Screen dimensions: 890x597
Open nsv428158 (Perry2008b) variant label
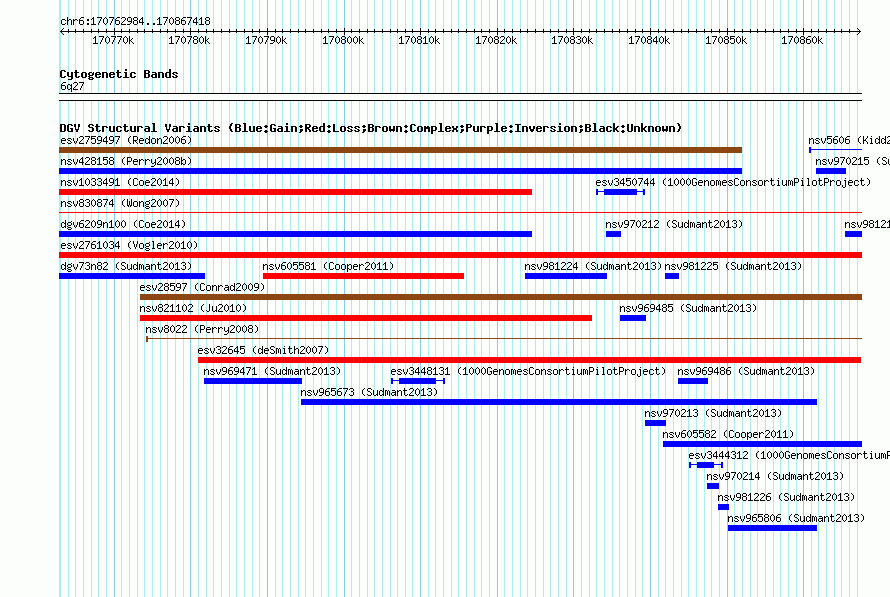[126, 161]
